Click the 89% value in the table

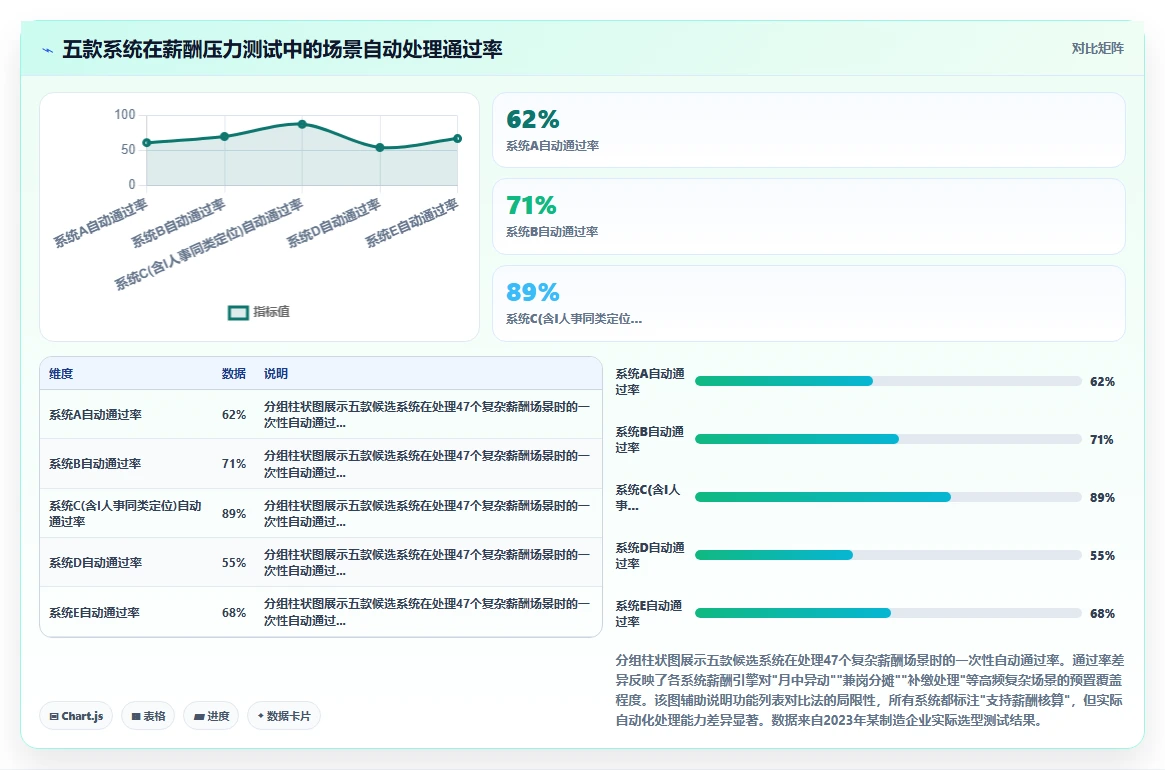click(x=233, y=514)
